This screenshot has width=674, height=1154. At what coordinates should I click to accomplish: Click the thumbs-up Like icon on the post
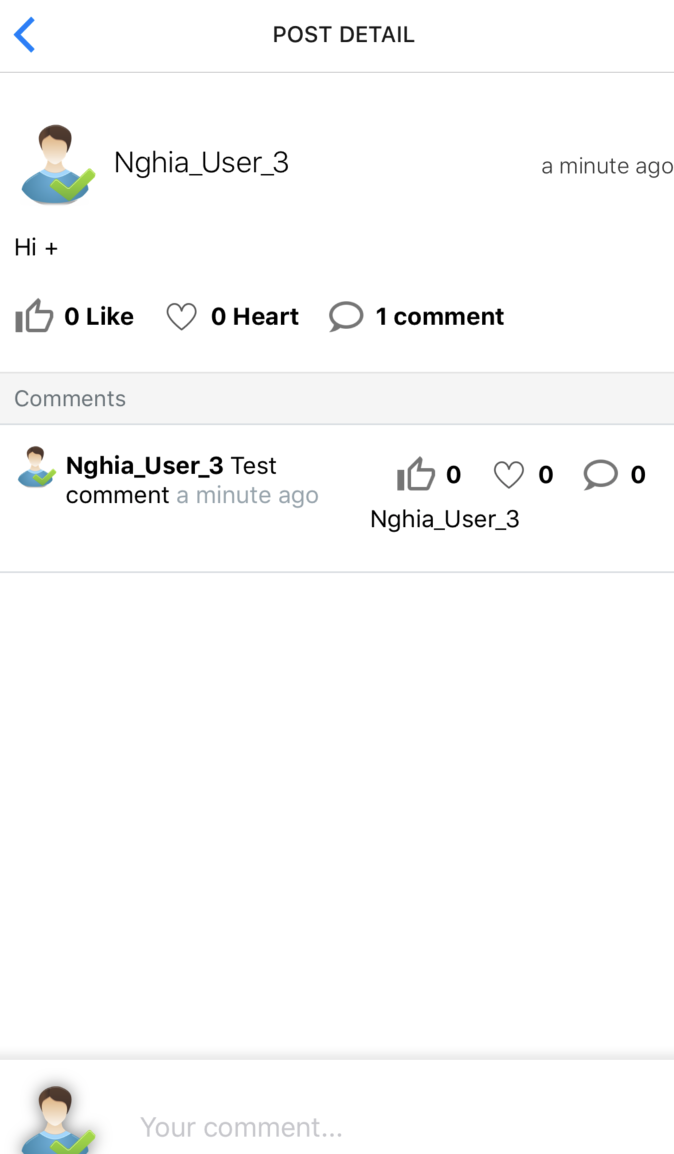point(33,315)
